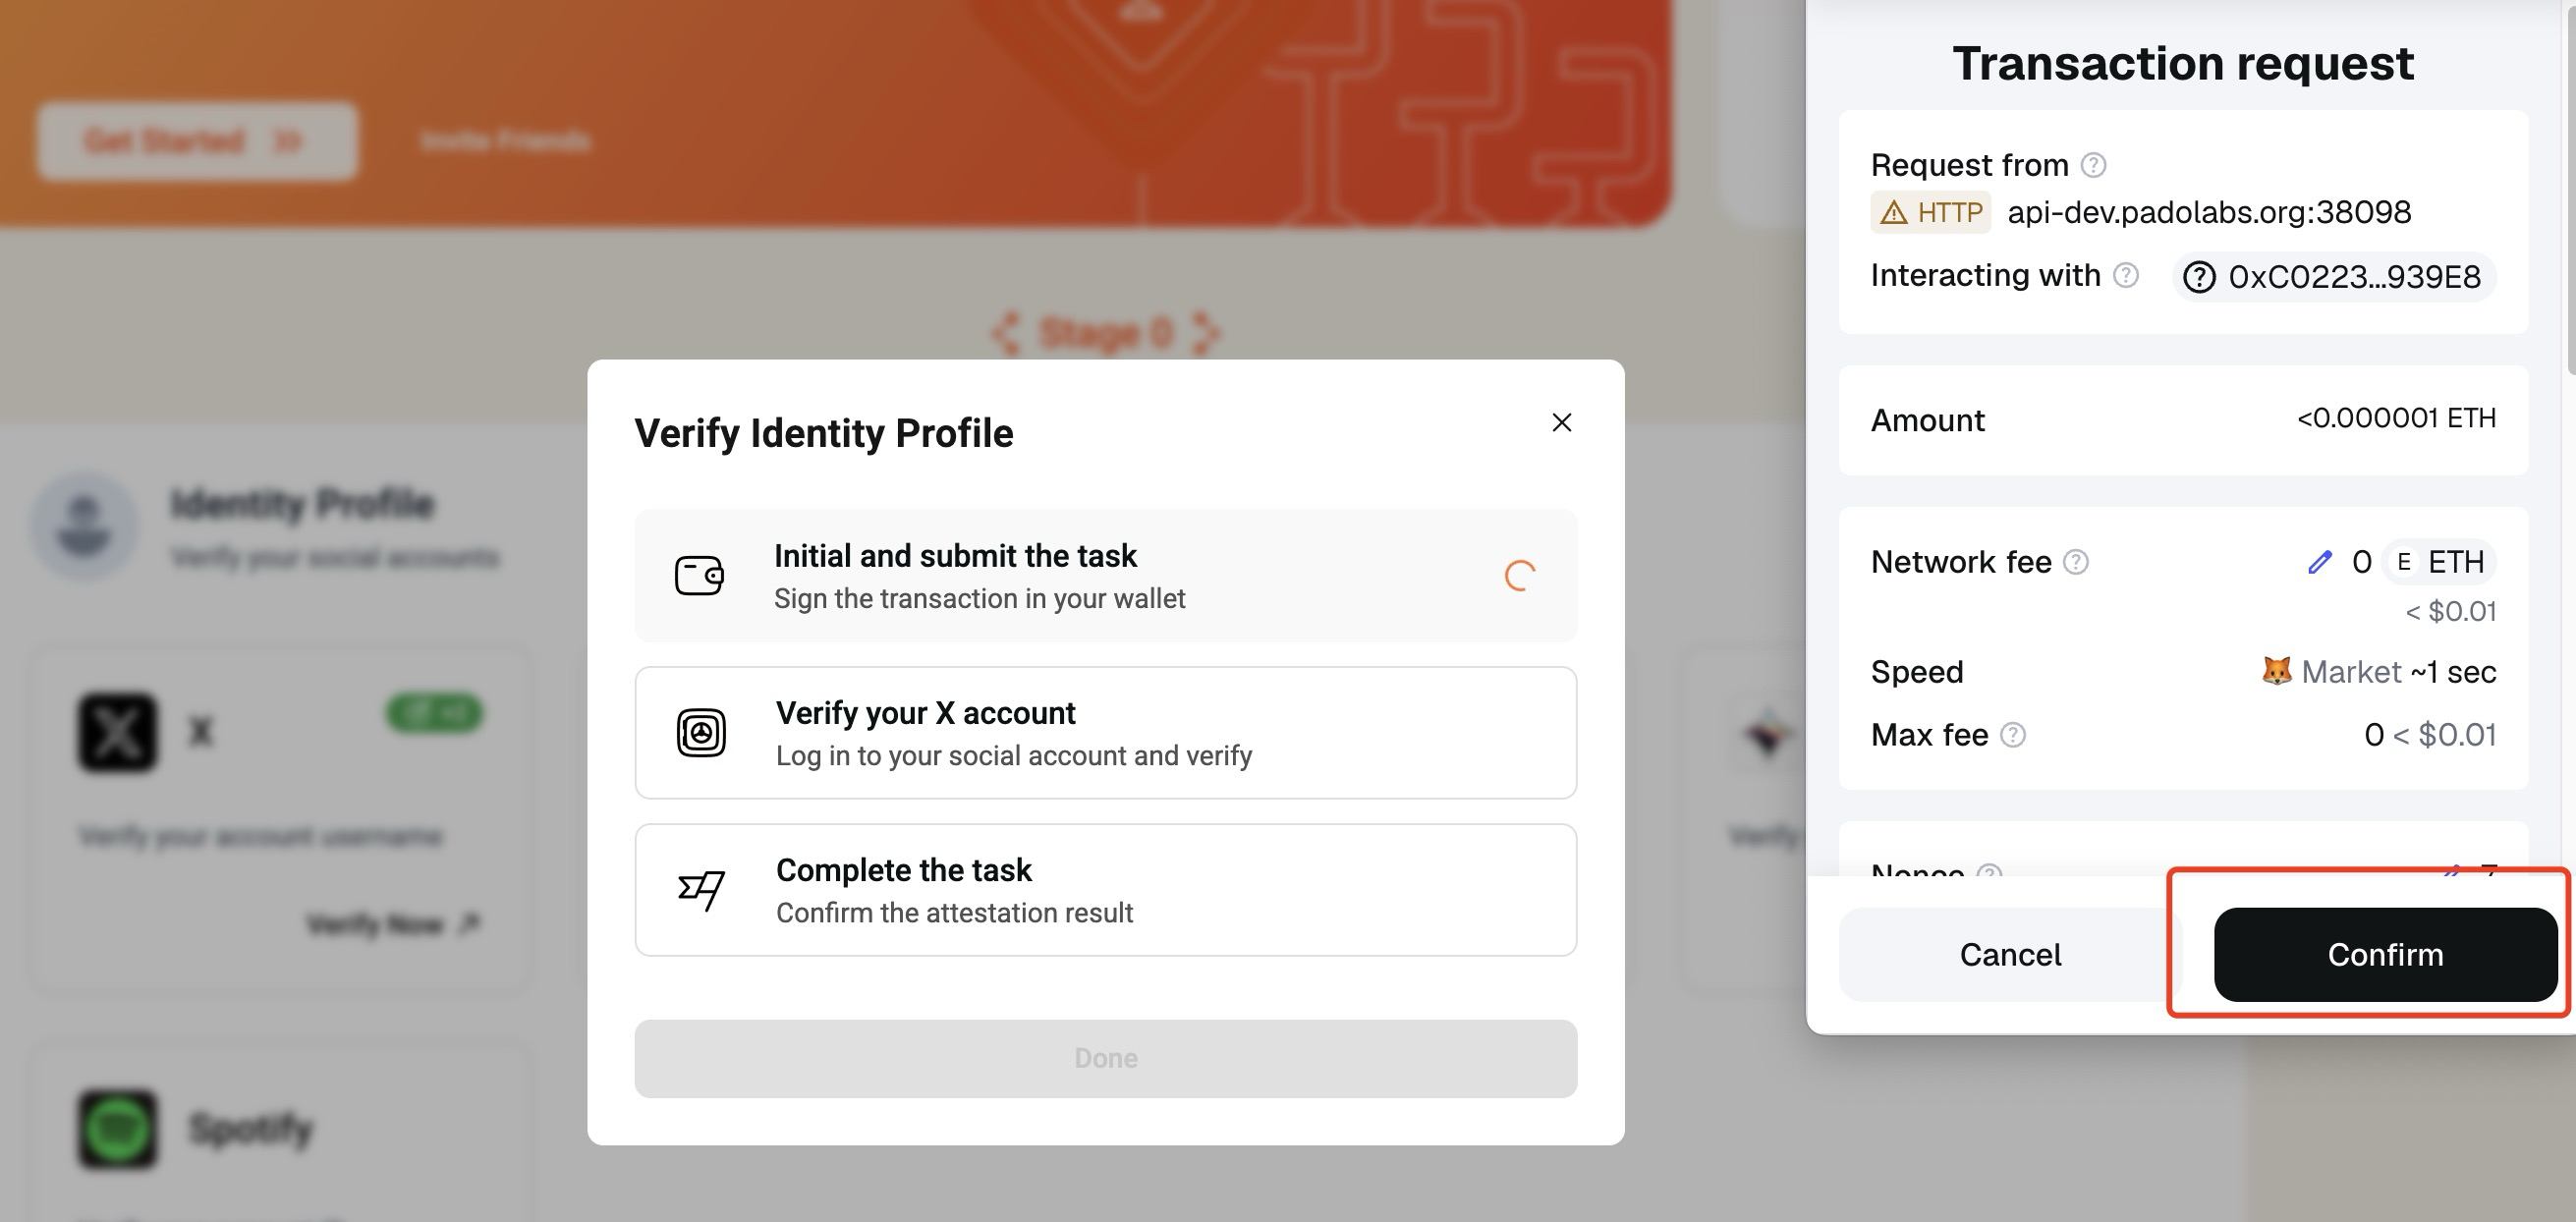Click the Network fee info icon
Image resolution: width=2576 pixels, height=1222 pixels.
[2076, 563]
